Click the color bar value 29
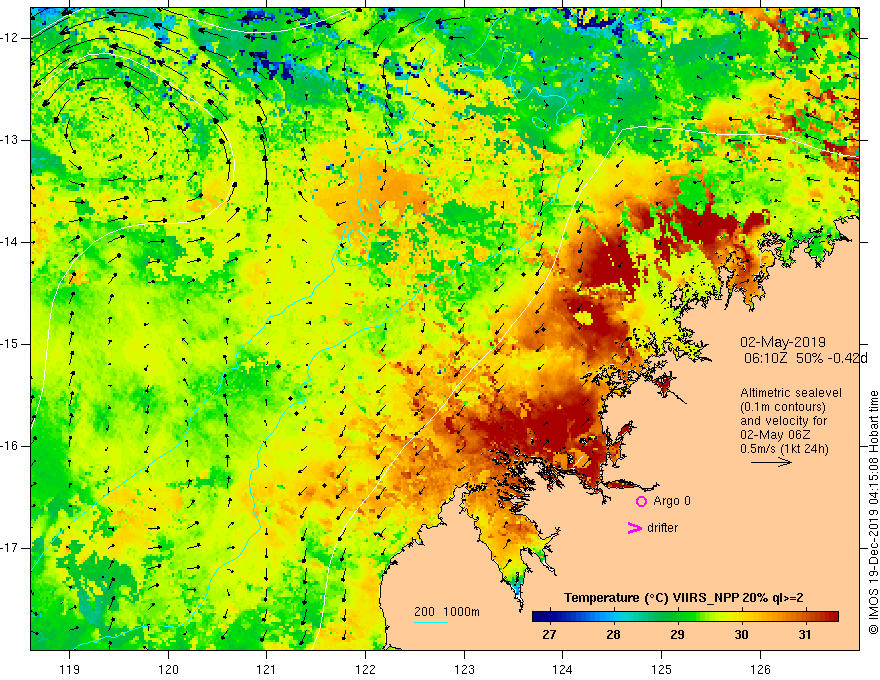This screenshot has height=680, width=880. coord(677,635)
